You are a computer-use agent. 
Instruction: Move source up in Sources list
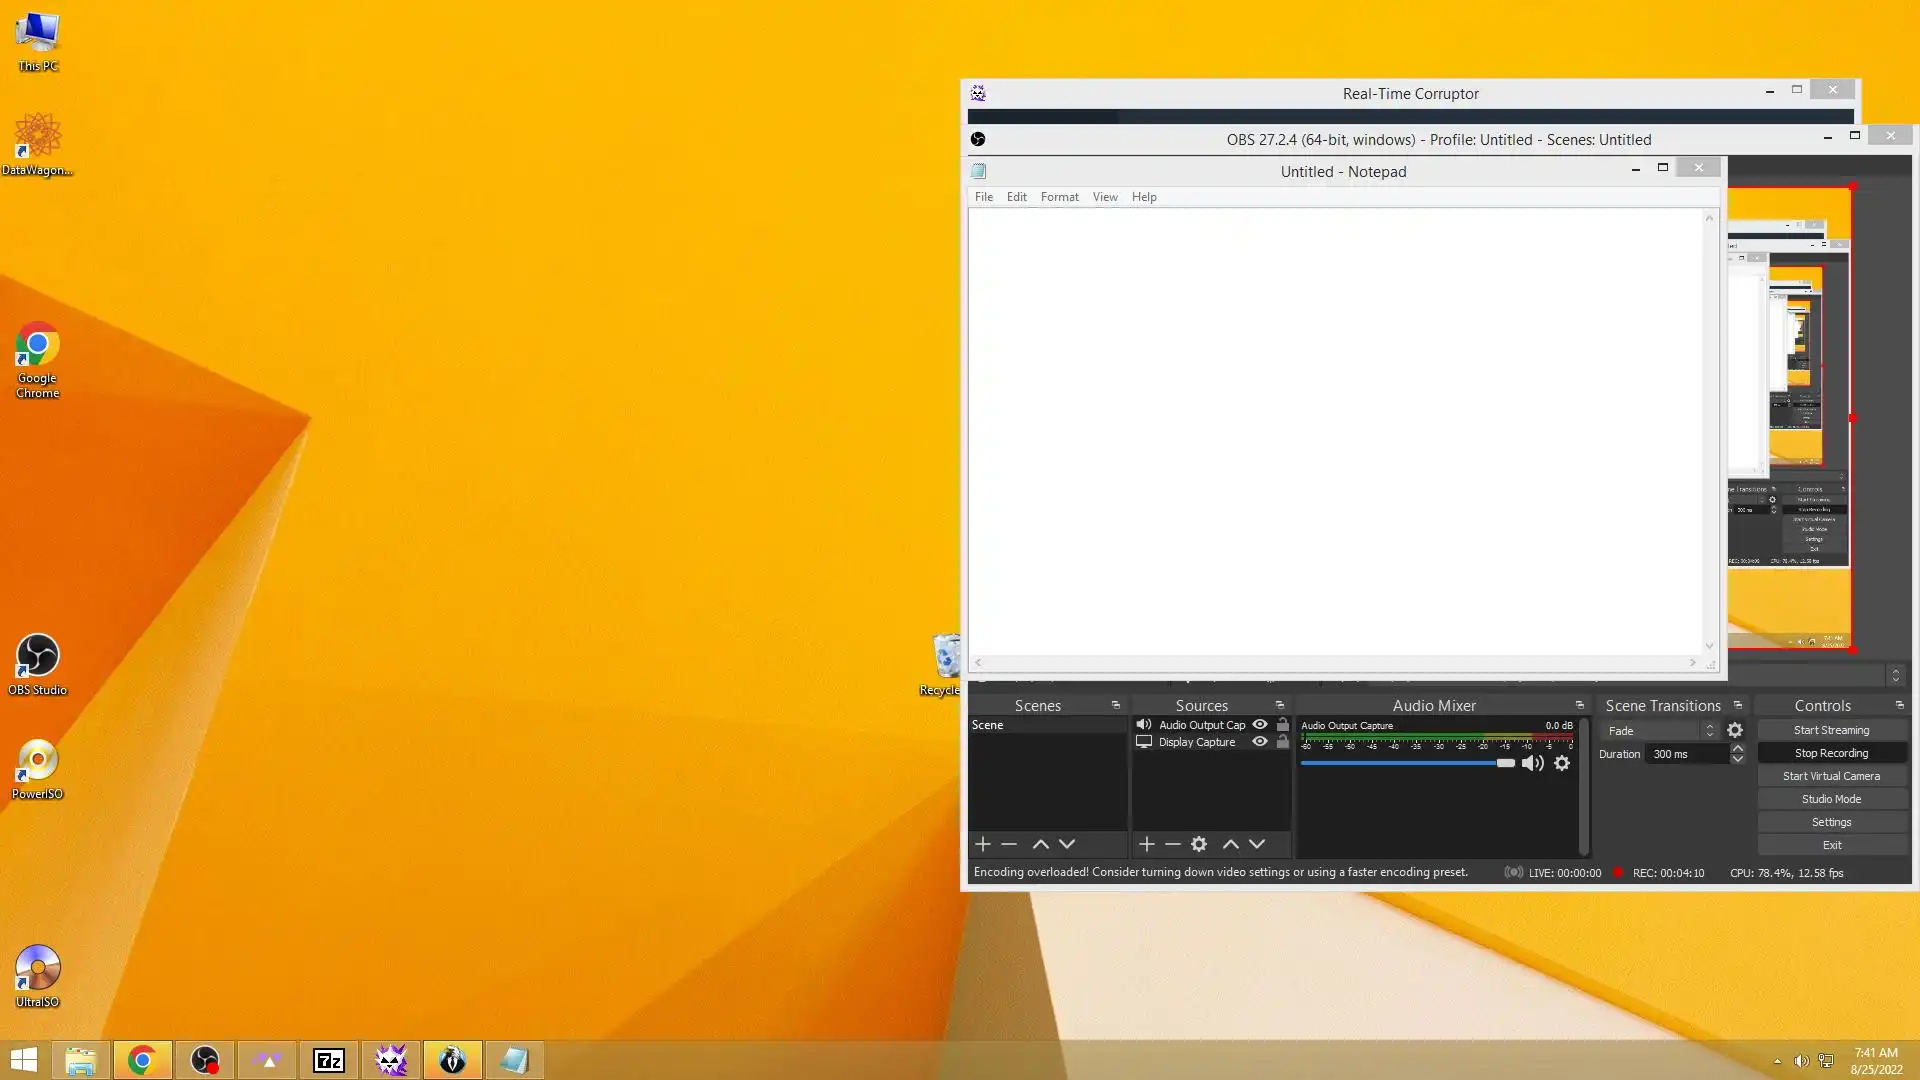tap(1230, 844)
